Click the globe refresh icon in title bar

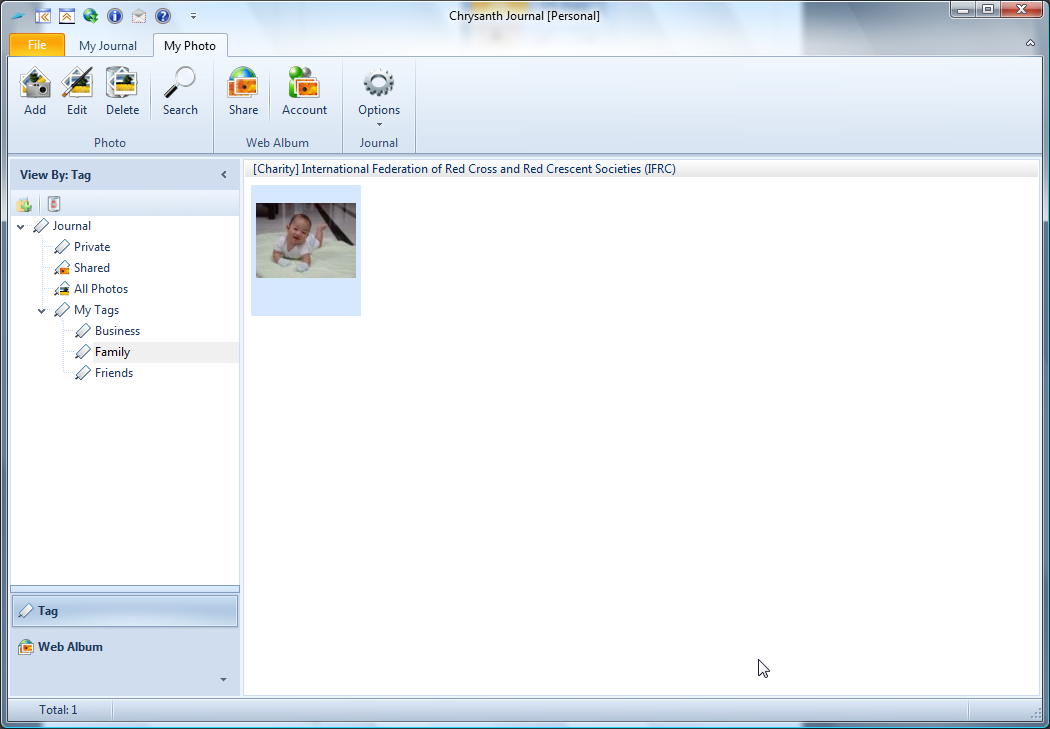(91, 16)
